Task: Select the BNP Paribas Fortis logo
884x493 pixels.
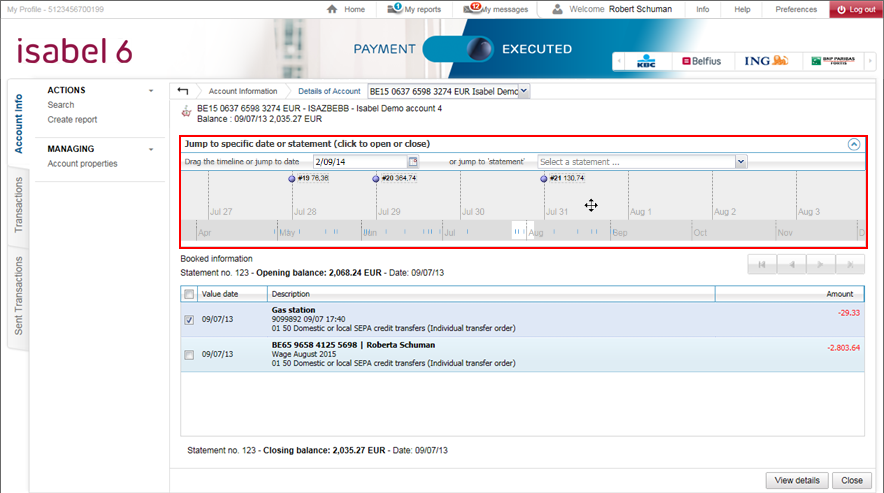Action: (833, 61)
